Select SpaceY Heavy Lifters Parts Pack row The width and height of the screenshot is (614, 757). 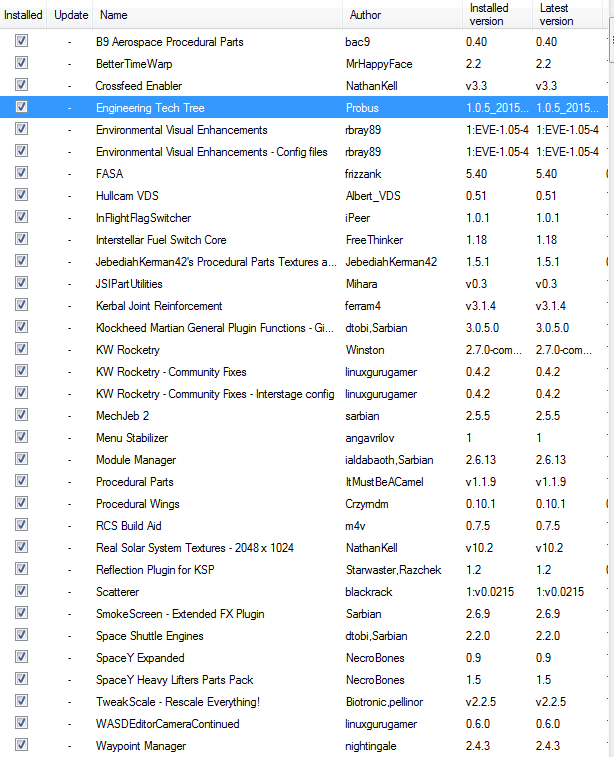click(x=304, y=680)
